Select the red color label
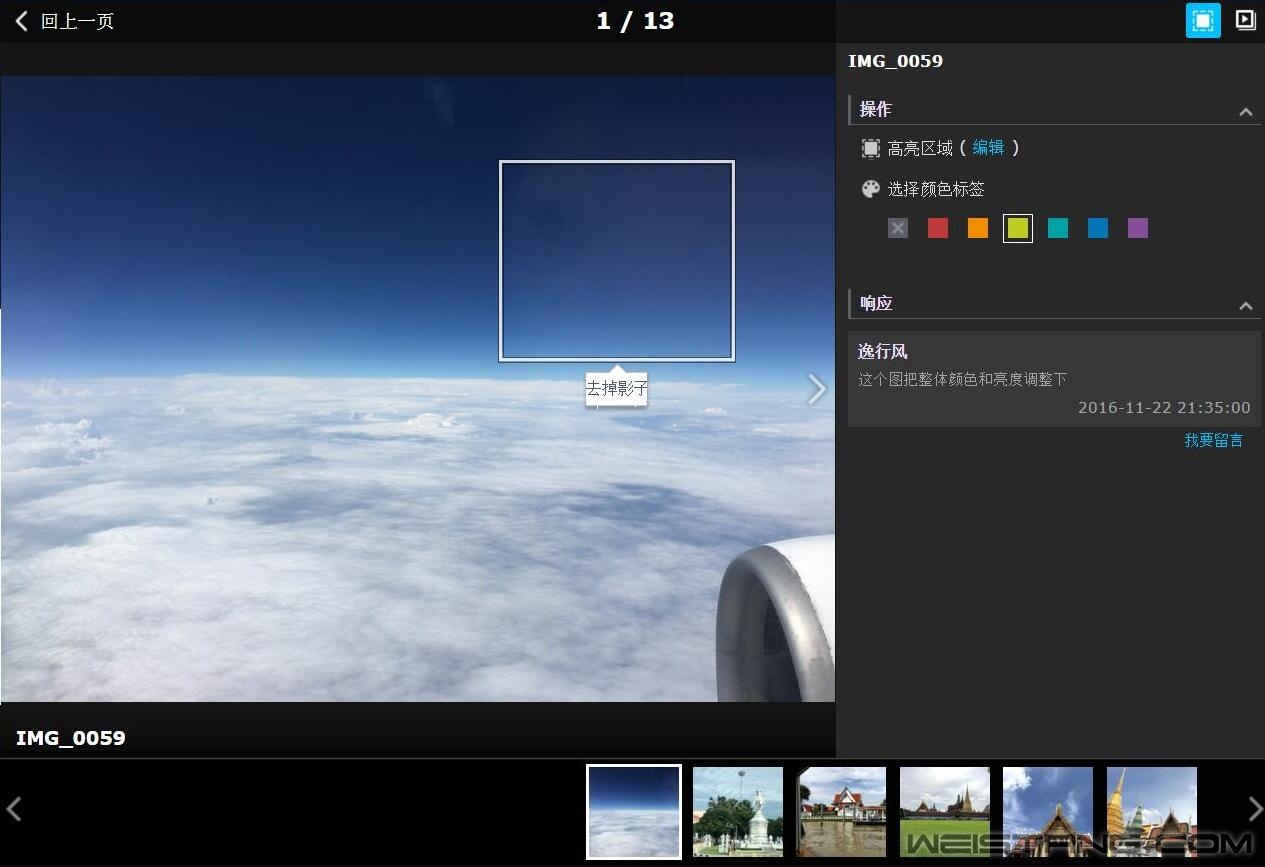 pyautogui.click(x=938, y=228)
